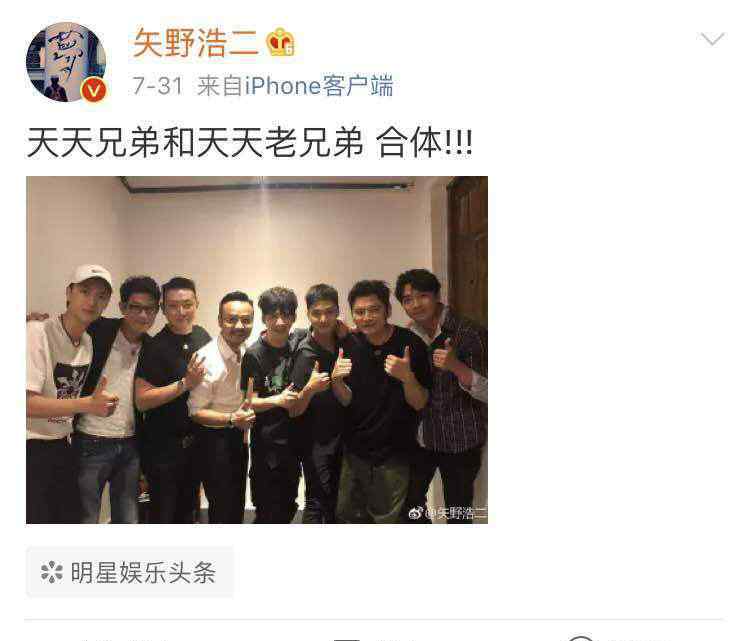Select the 来自 source label text
Image resolution: width=750 pixels, height=641 pixels.
click(x=220, y=86)
